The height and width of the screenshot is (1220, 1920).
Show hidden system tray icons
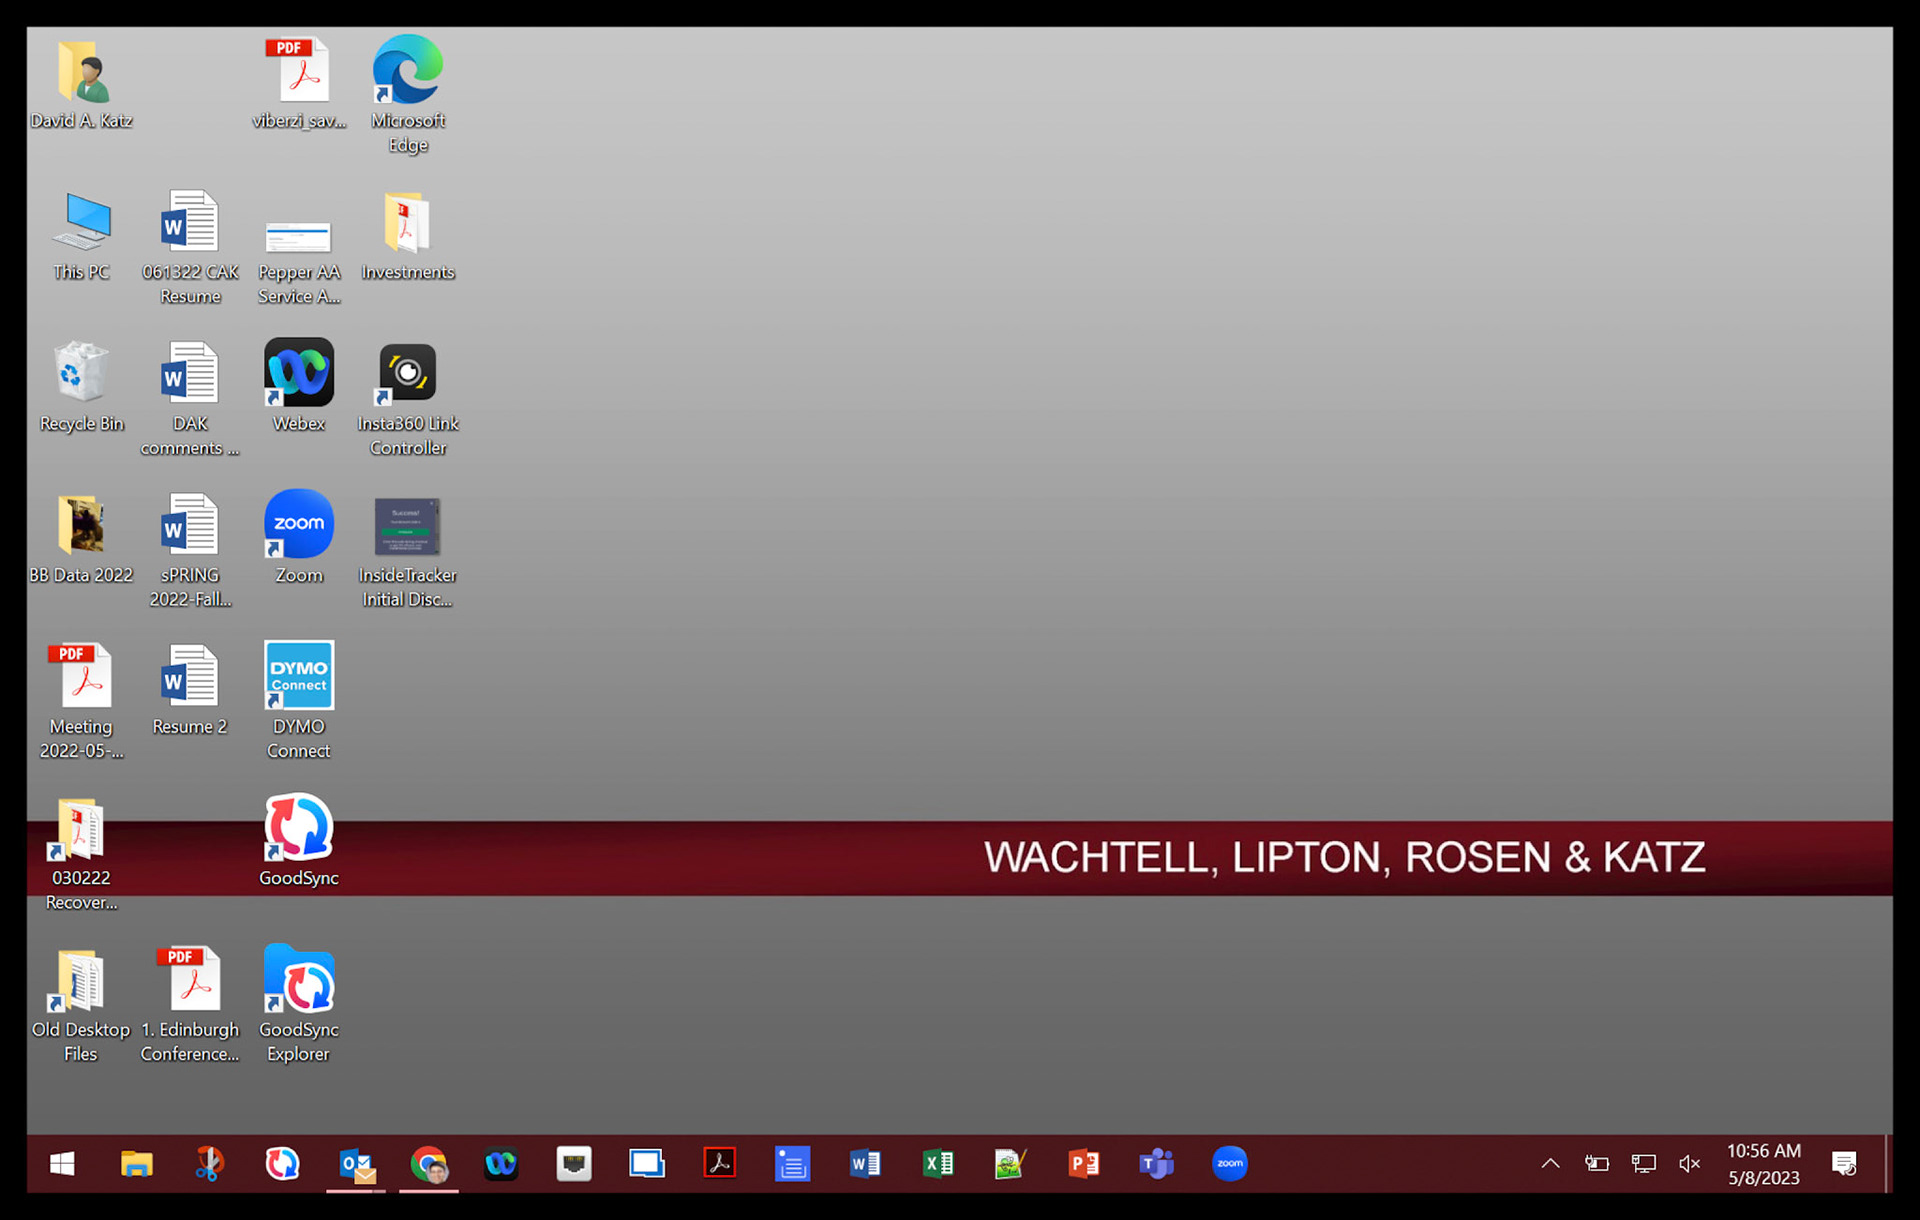1550,1164
